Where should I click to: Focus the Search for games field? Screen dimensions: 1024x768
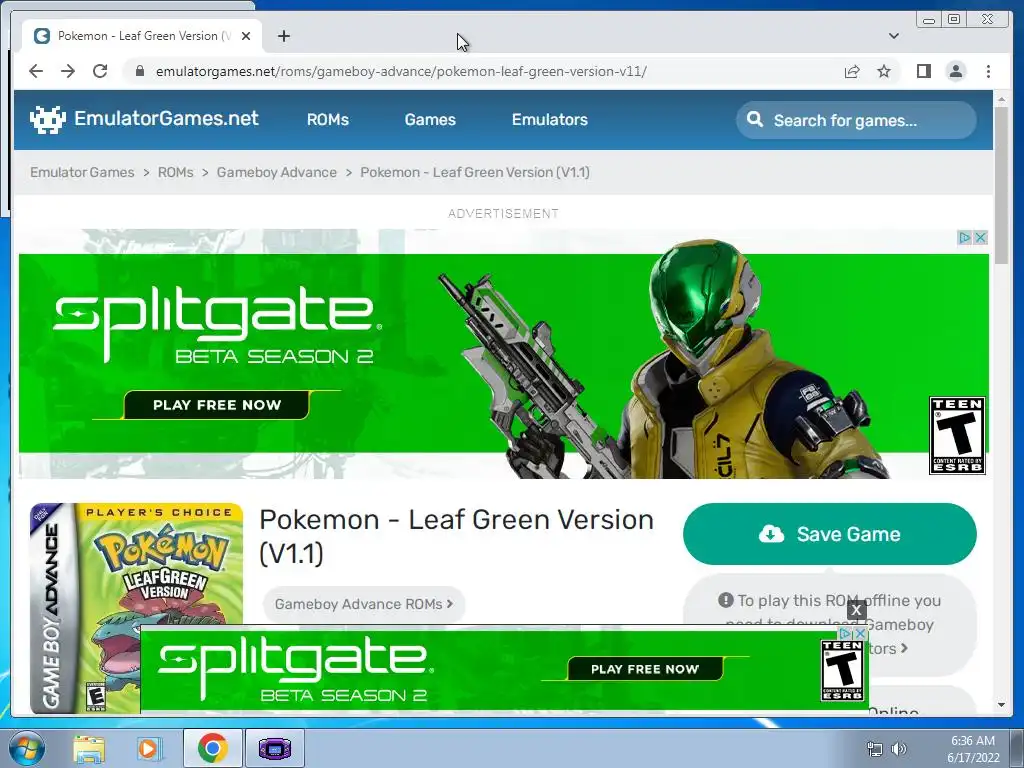point(856,120)
